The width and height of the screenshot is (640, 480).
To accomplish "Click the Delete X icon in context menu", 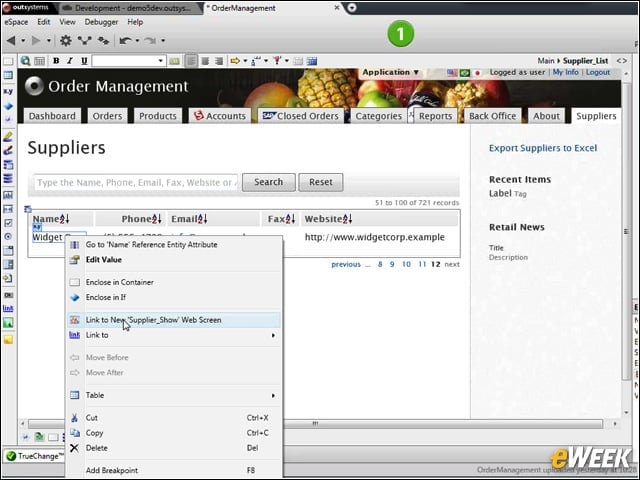I will [x=74, y=448].
